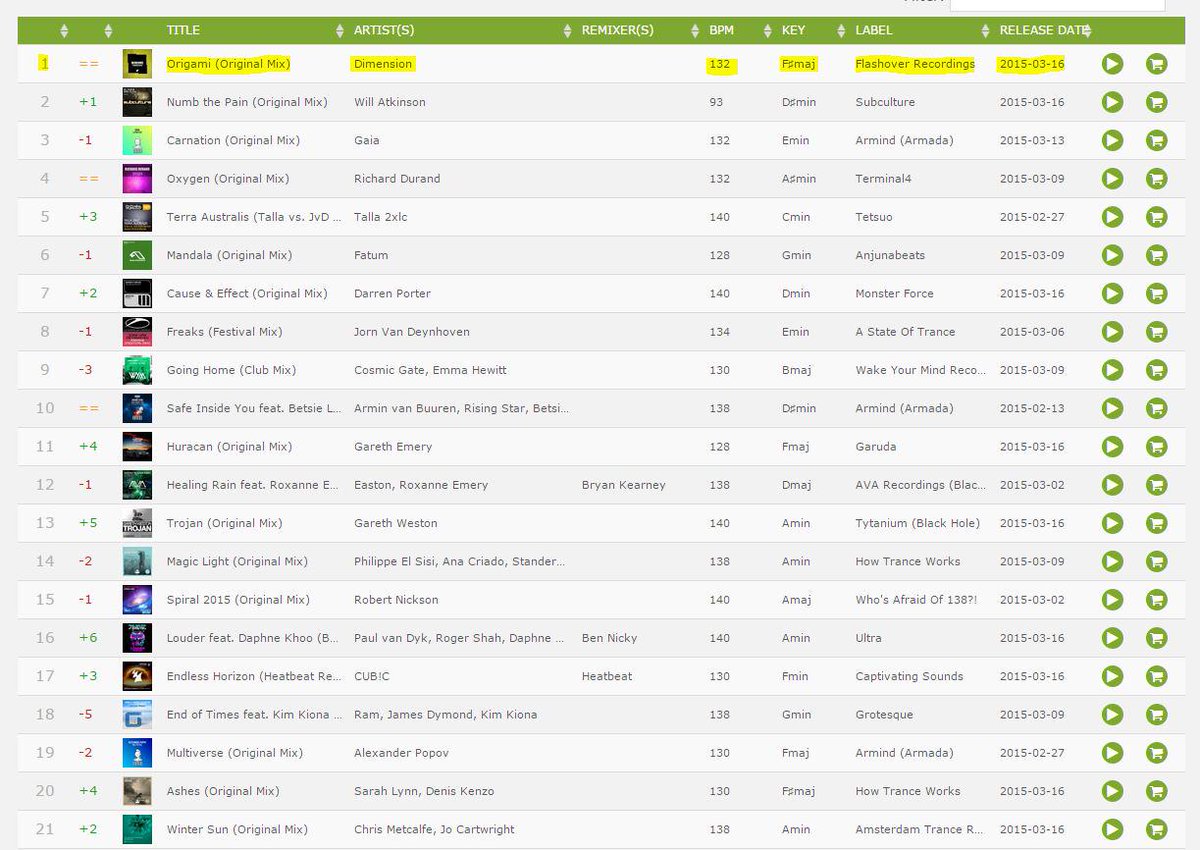The width and height of the screenshot is (1200, 850).
Task: Open label Who's Afraid Of 138?!
Action: (x=917, y=600)
